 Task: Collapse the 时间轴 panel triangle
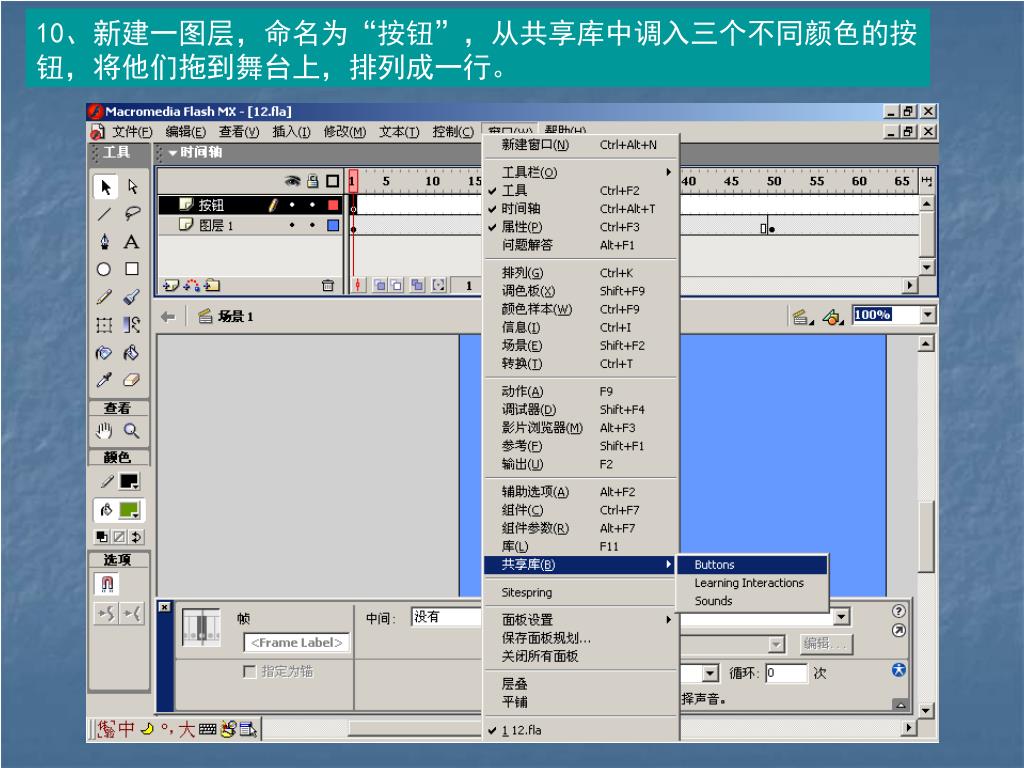pyautogui.click(x=172, y=153)
